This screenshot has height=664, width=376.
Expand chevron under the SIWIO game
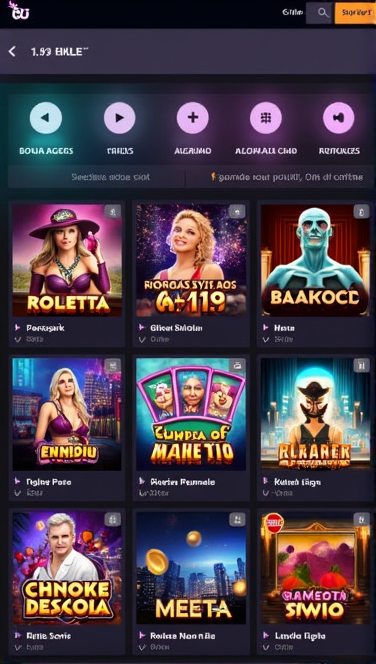[266, 647]
